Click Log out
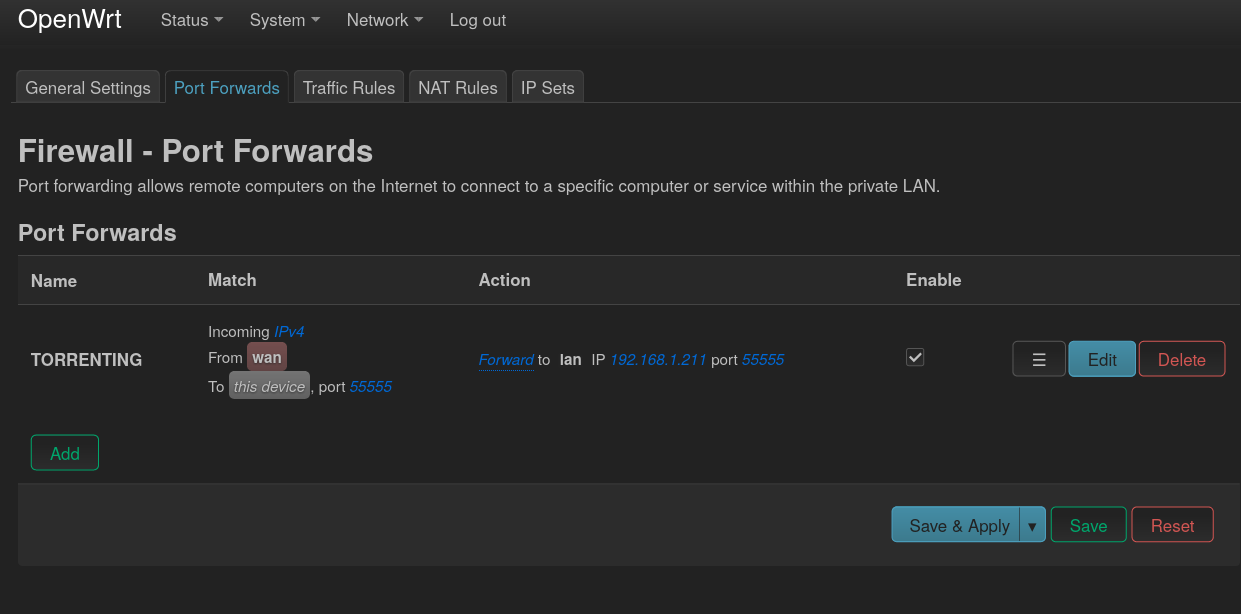The image size is (1245, 616). click(477, 20)
